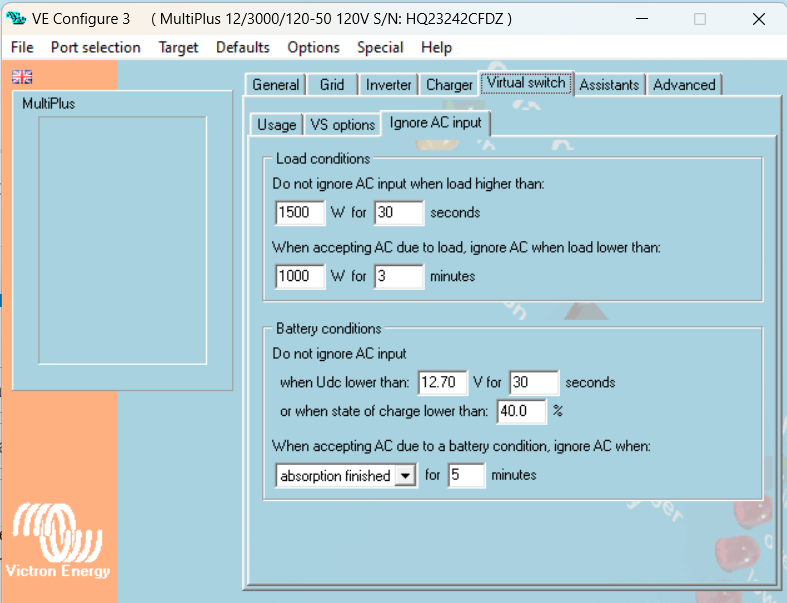Screen dimensions: 787x603
Task: Open the Defaults menu
Action: (x=242, y=47)
